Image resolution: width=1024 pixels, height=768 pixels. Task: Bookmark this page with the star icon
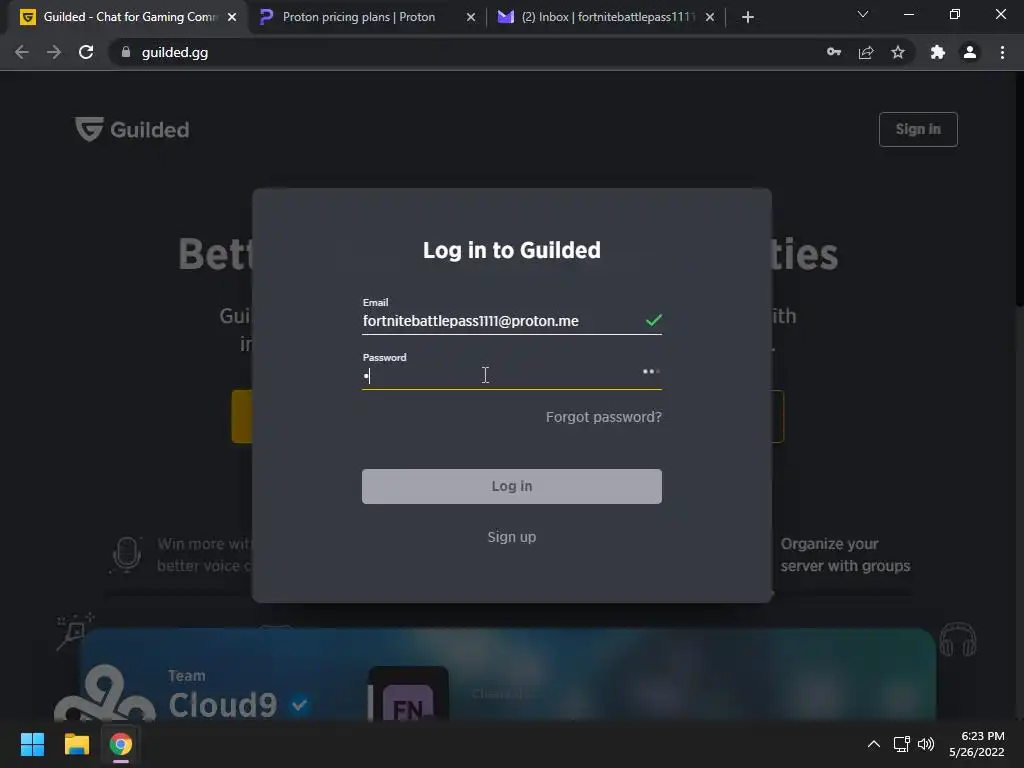pyautogui.click(x=898, y=52)
